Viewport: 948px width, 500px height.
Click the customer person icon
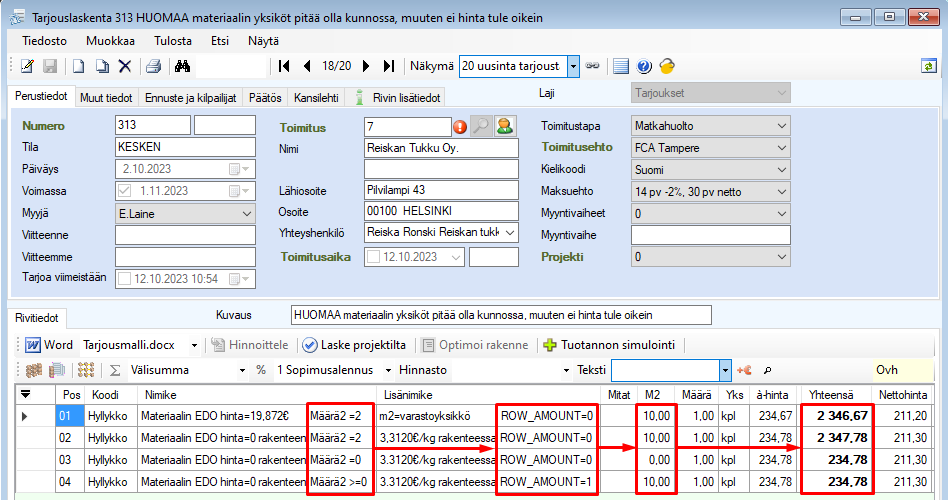[x=505, y=126]
